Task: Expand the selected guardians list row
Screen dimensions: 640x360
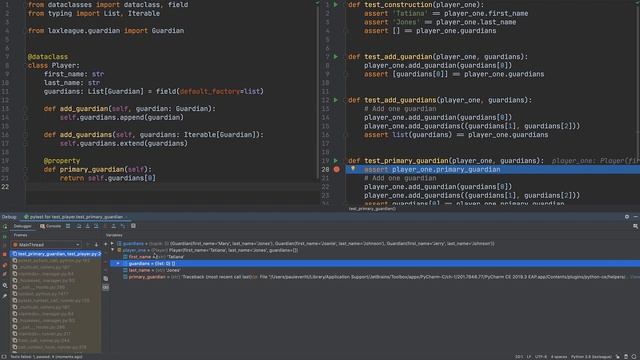Action: (118, 263)
